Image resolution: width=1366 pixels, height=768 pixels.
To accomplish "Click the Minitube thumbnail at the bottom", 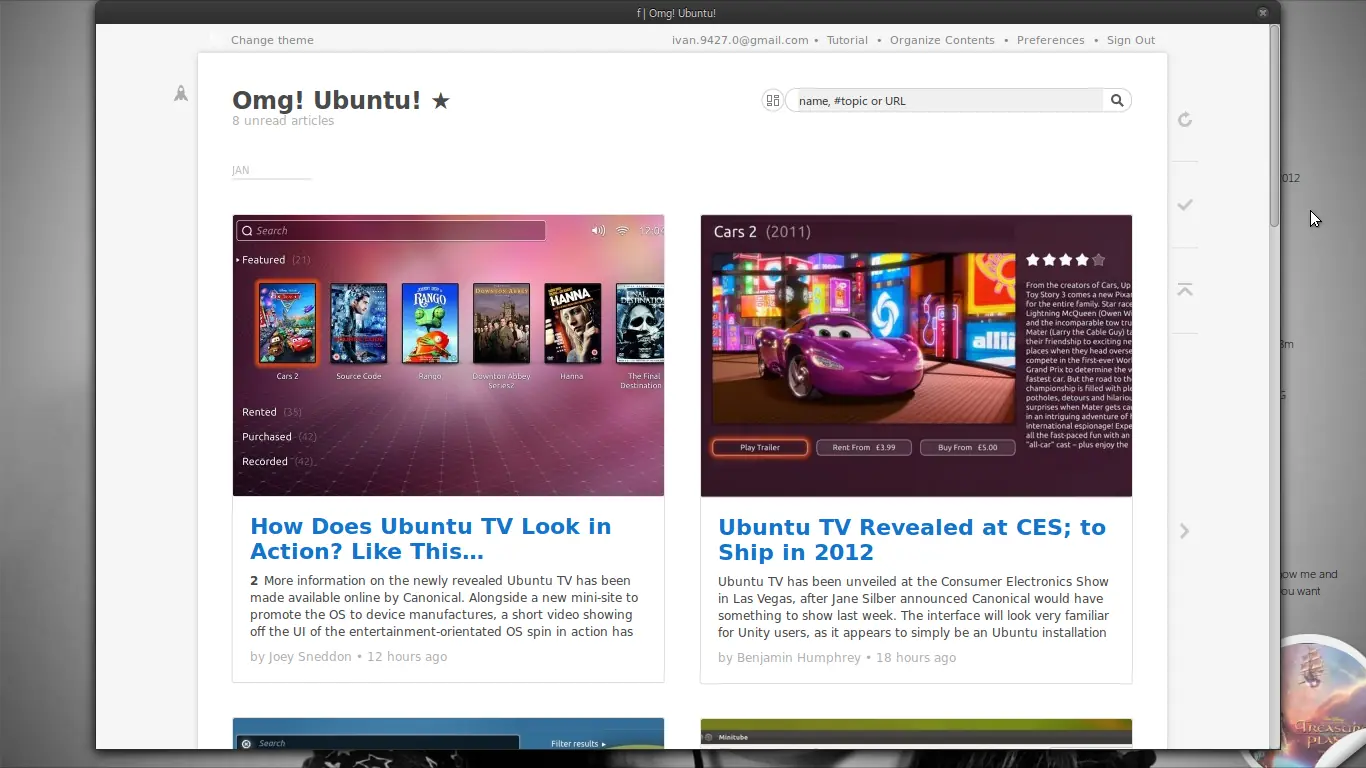I will point(916,733).
